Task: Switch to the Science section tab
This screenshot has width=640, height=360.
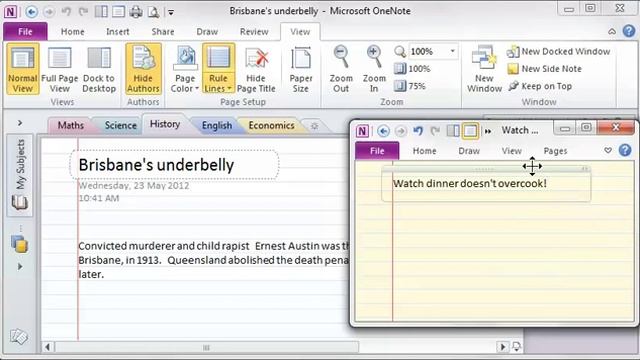Action: [x=120, y=125]
